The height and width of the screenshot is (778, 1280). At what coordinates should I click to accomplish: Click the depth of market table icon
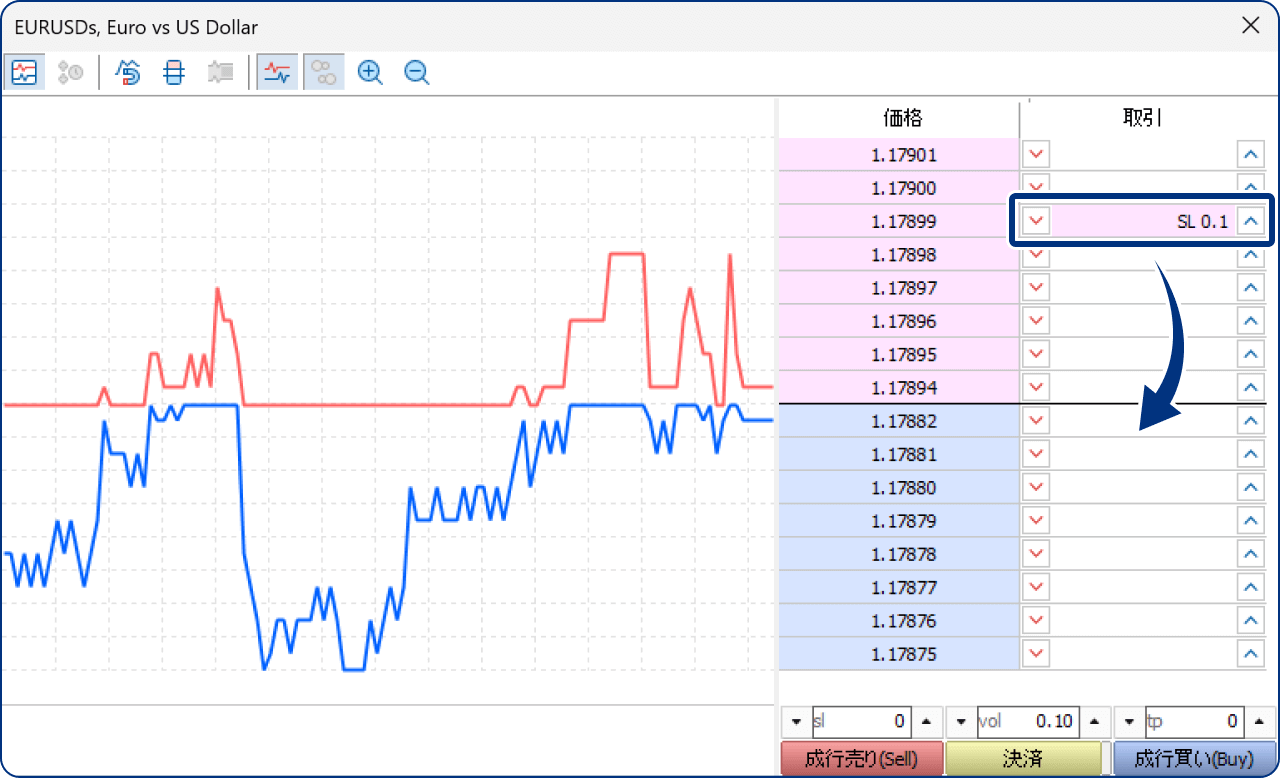click(174, 73)
